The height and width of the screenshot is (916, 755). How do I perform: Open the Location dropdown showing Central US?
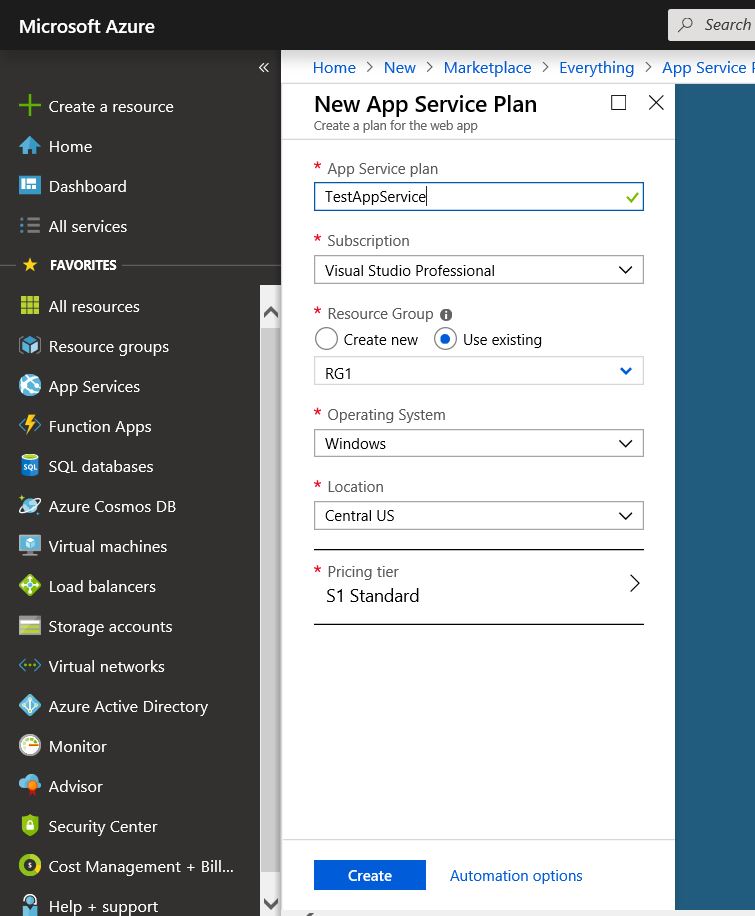(x=478, y=515)
